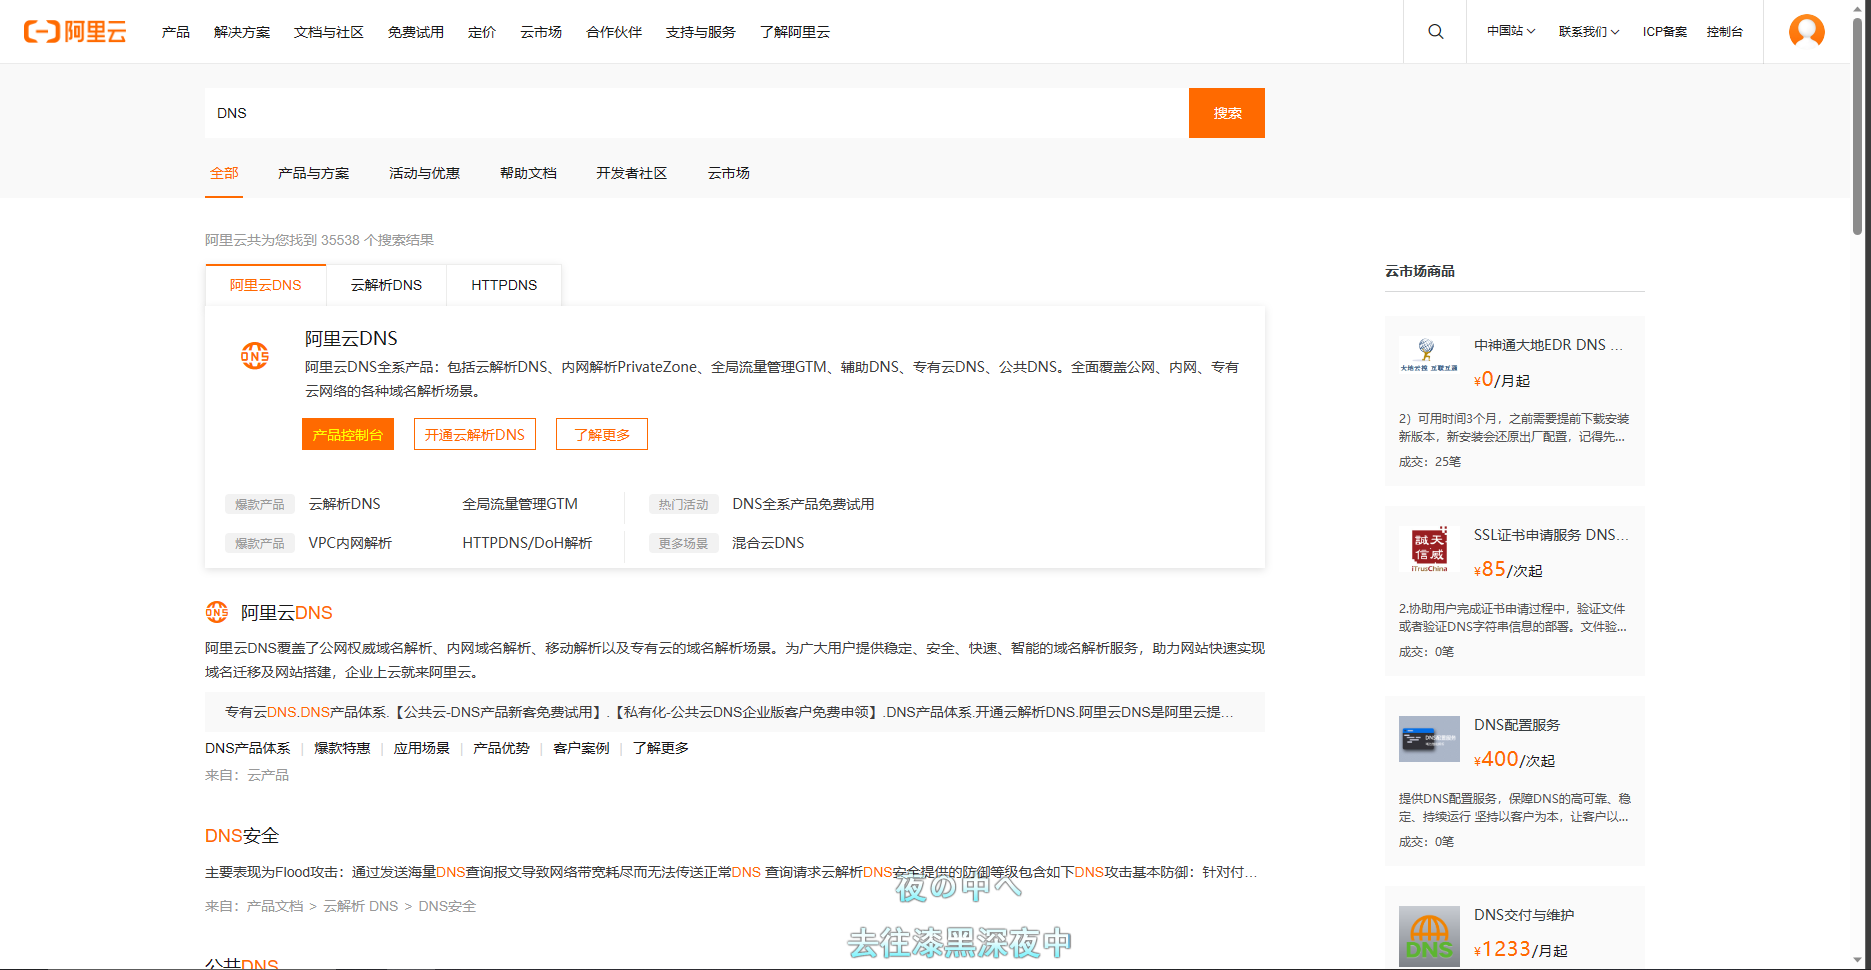Screen dimensions: 1871x970
Task: Open the 免费试用 menu item
Action: click(416, 32)
